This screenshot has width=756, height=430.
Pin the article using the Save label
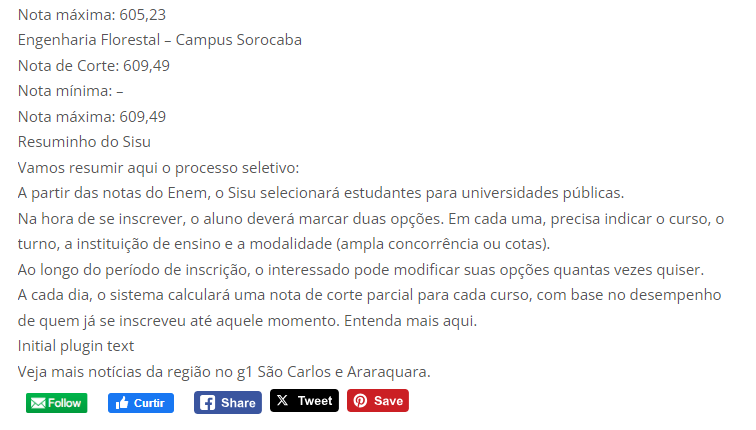388,401
